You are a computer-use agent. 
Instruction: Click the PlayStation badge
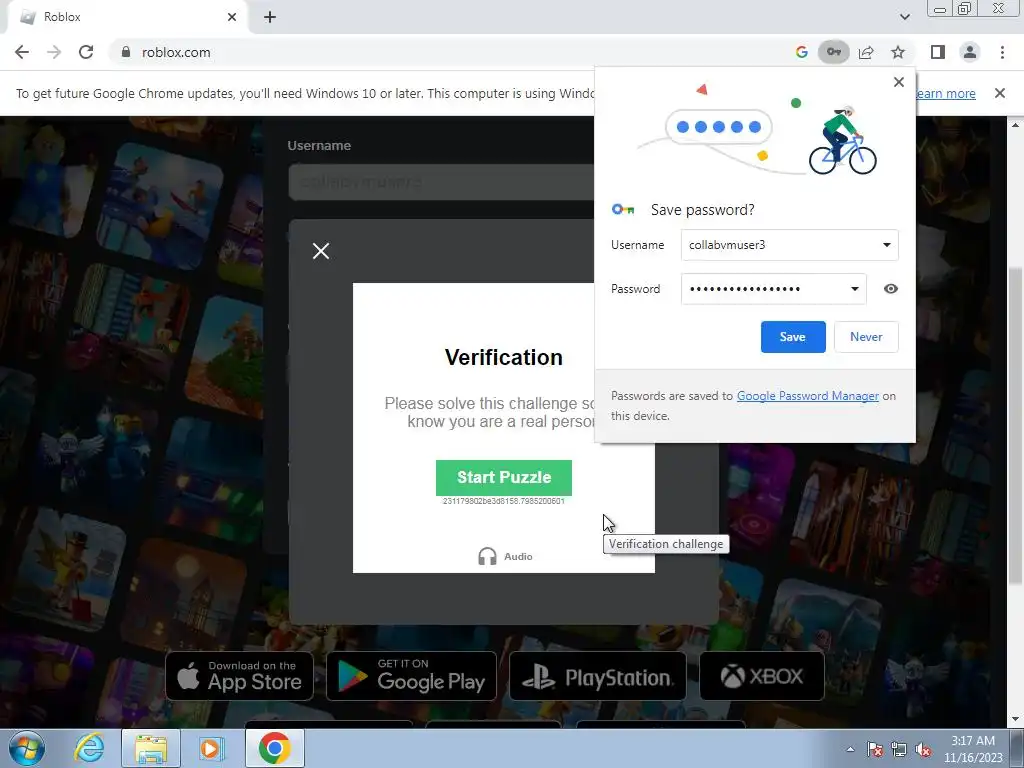click(598, 676)
